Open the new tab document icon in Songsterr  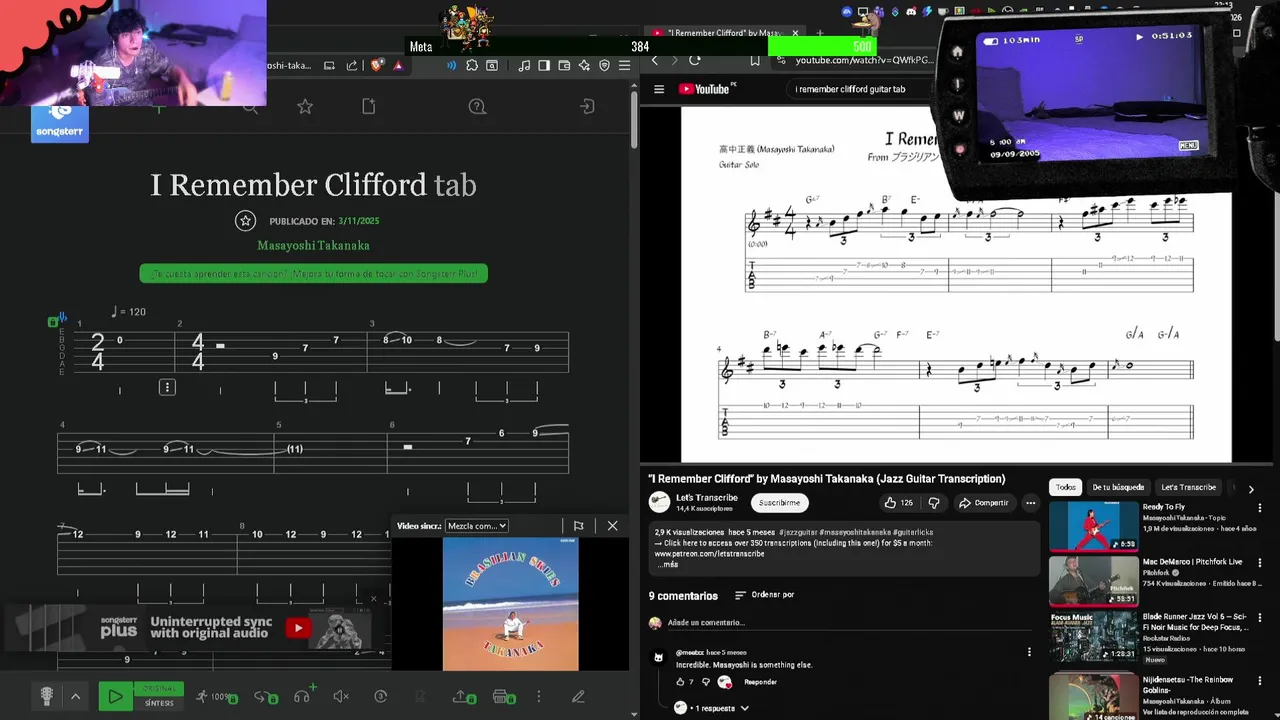pyautogui.click(x=368, y=106)
